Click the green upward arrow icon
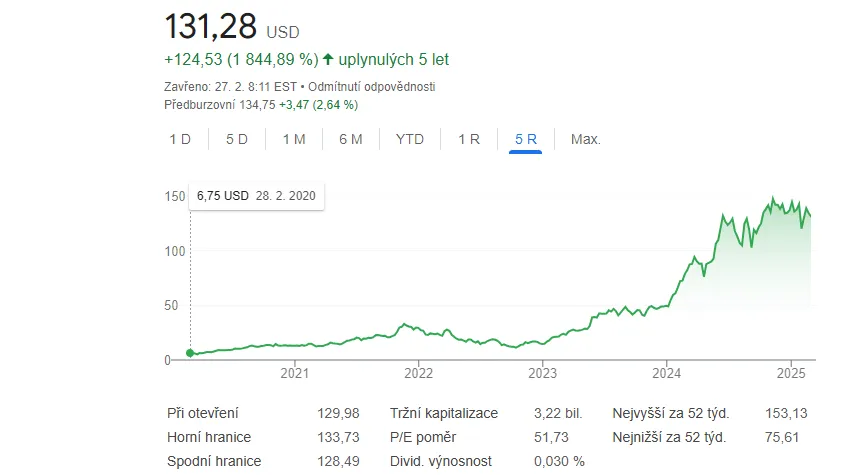The height and width of the screenshot is (475, 862). pos(327,60)
